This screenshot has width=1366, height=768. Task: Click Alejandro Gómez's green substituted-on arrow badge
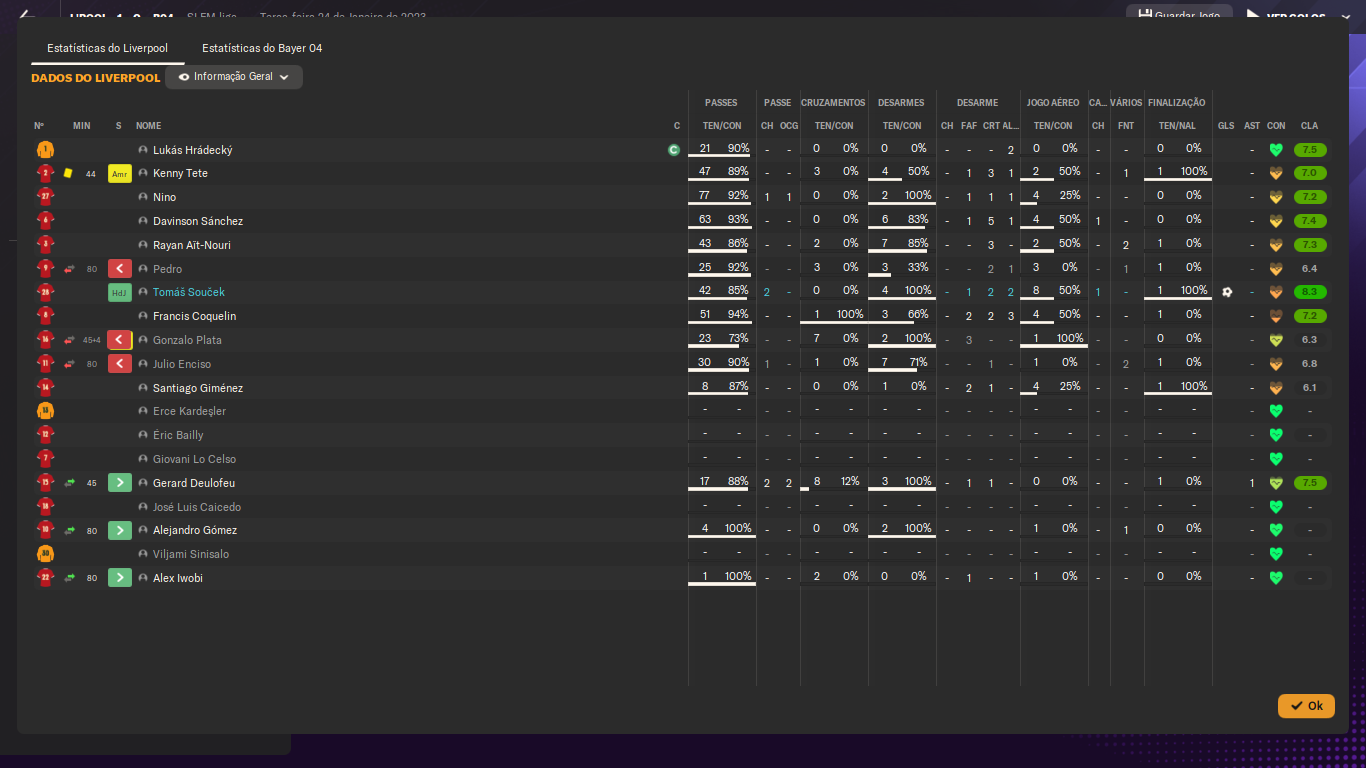coord(120,530)
